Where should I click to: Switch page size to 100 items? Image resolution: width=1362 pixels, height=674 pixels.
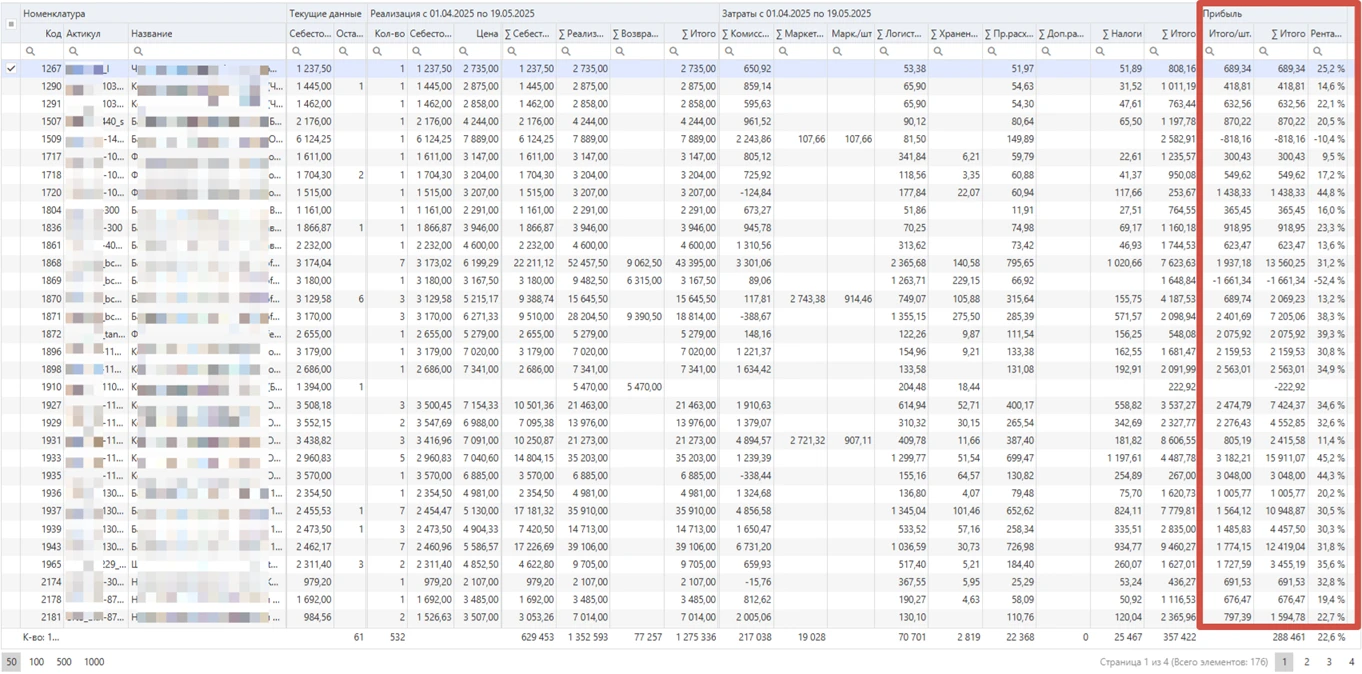(36, 662)
